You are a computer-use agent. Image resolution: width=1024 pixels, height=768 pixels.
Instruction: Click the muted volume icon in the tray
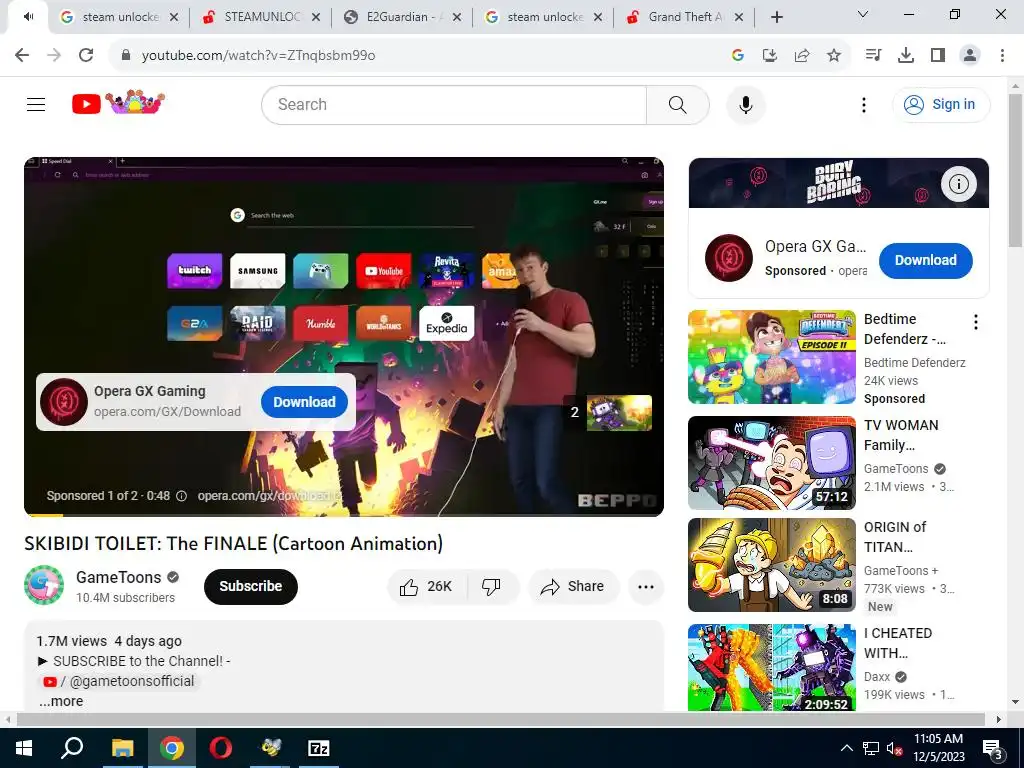pyautogui.click(x=895, y=748)
